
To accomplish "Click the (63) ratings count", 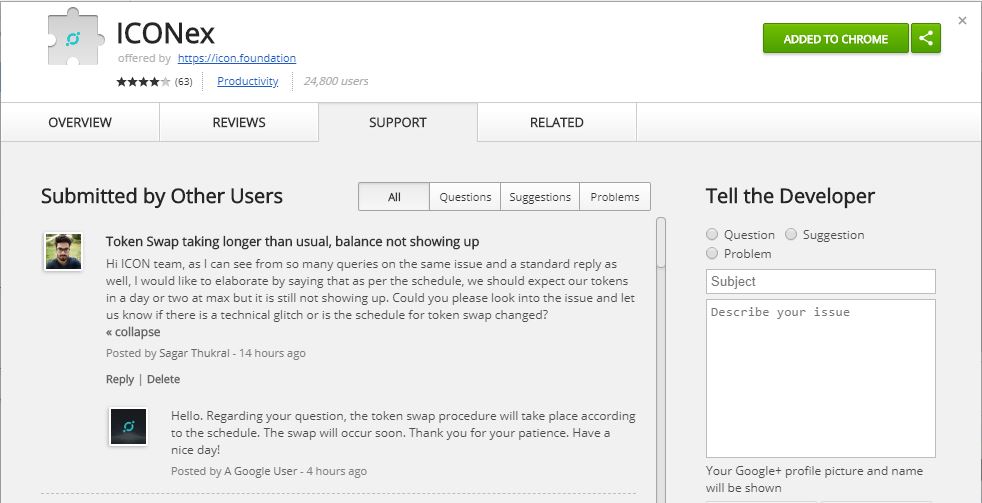I will pos(183,81).
